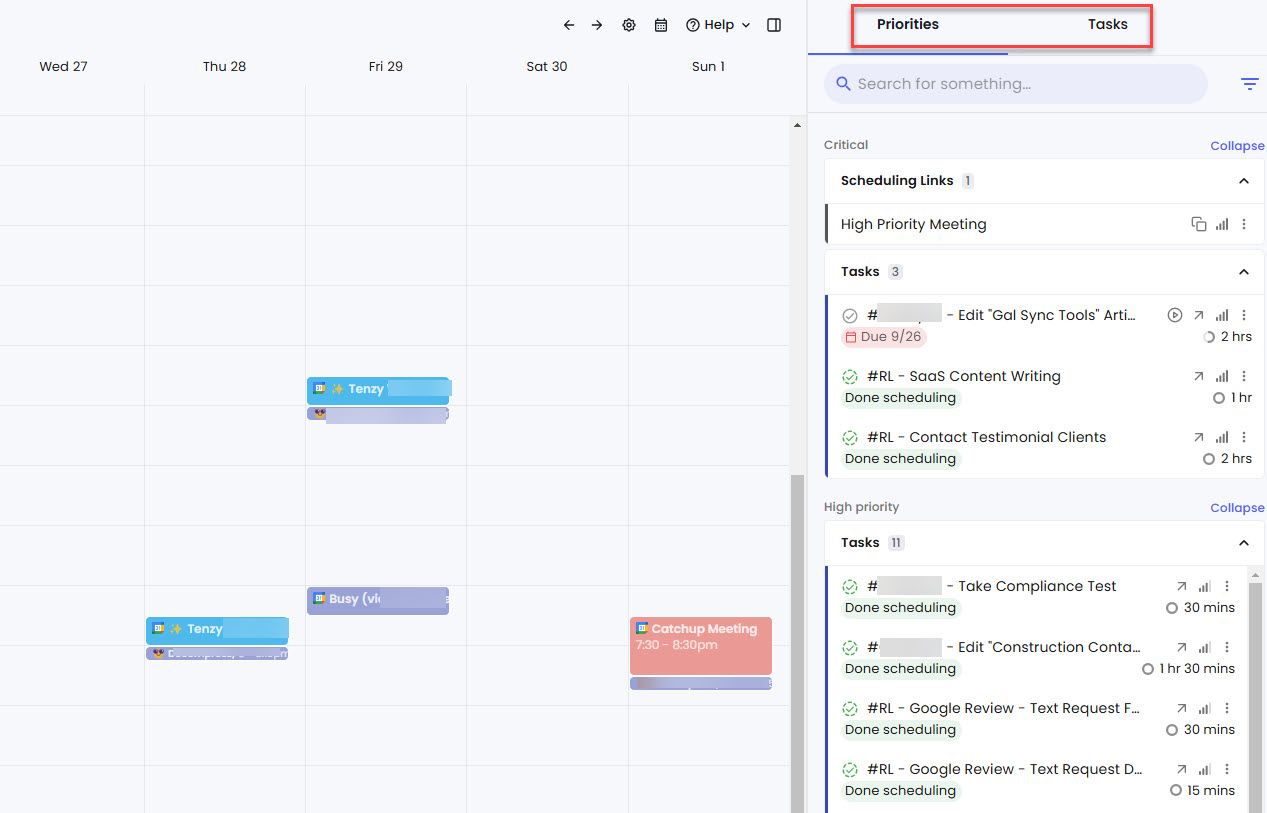The height and width of the screenshot is (813, 1267).
Task: Click the external link arrow on Contact Testimonial Clients
Action: pos(1198,437)
